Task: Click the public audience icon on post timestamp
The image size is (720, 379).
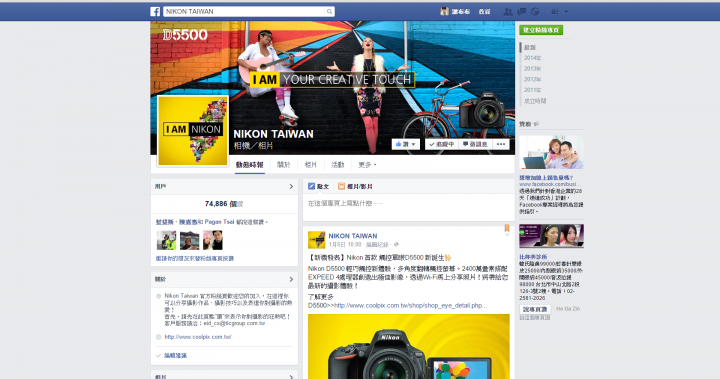Action: pyautogui.click(x=396, y=244)
